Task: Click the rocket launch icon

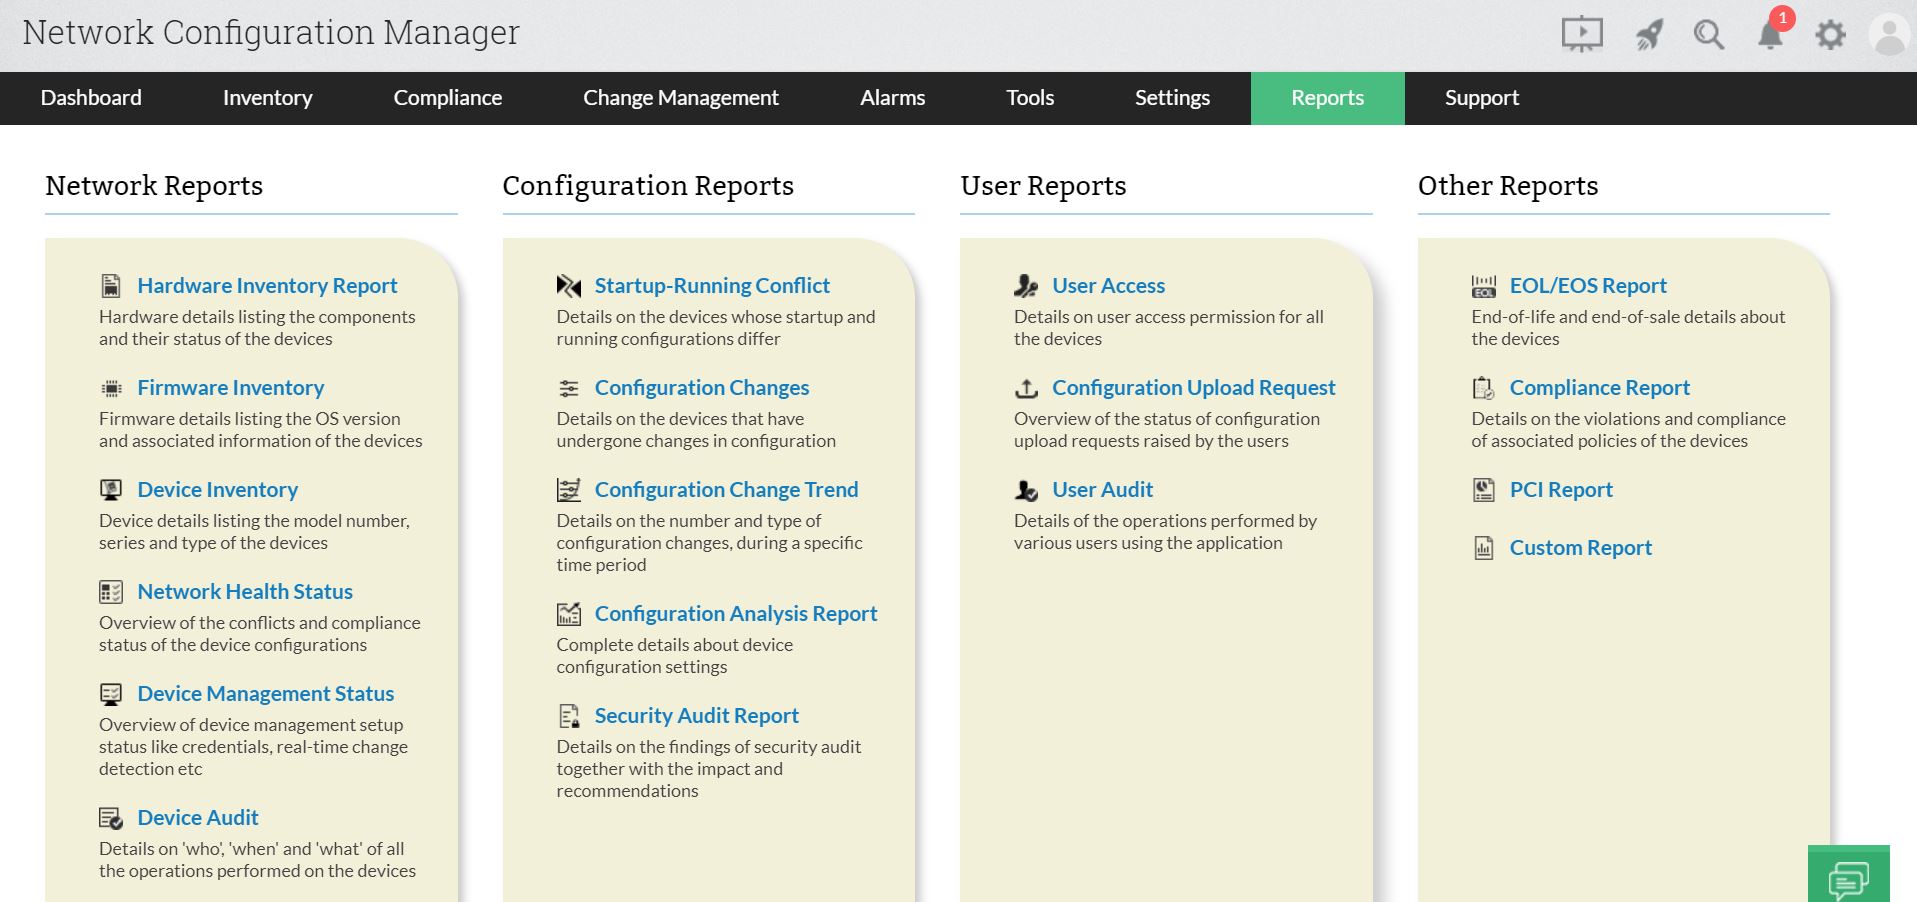Action: click(x=1648, y=34)
